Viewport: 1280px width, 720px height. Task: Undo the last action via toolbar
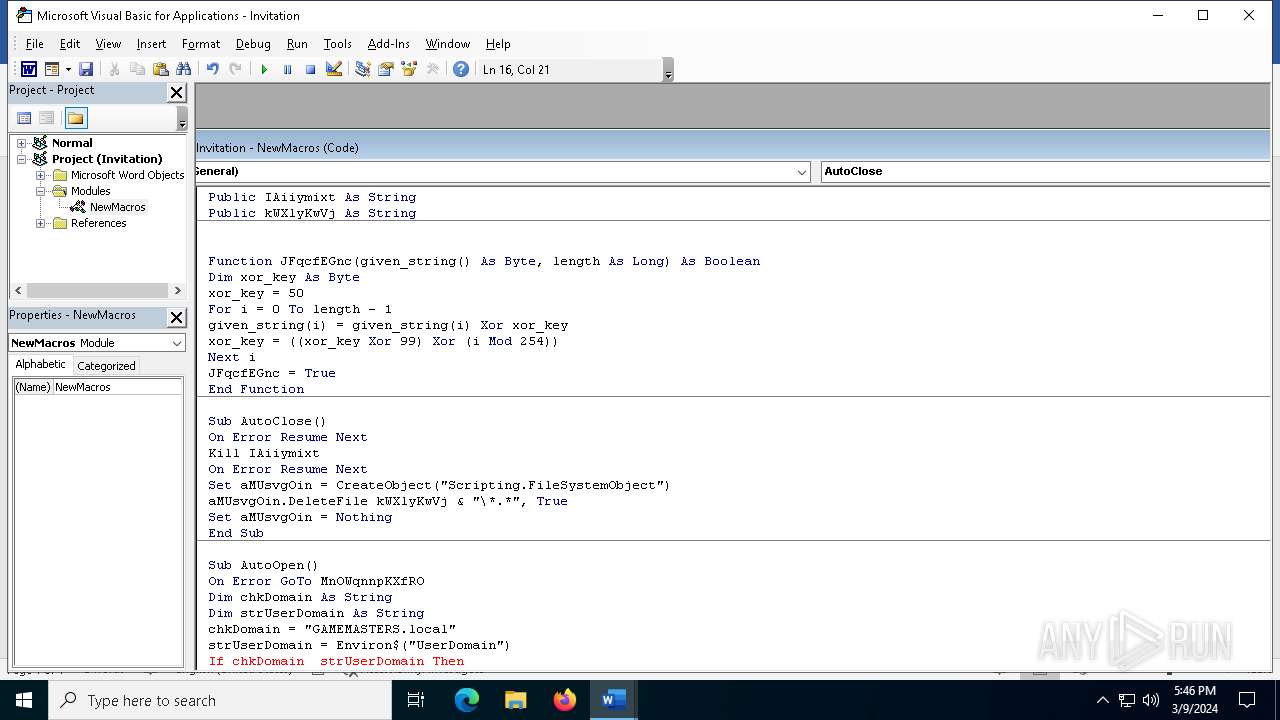point(212,69)
